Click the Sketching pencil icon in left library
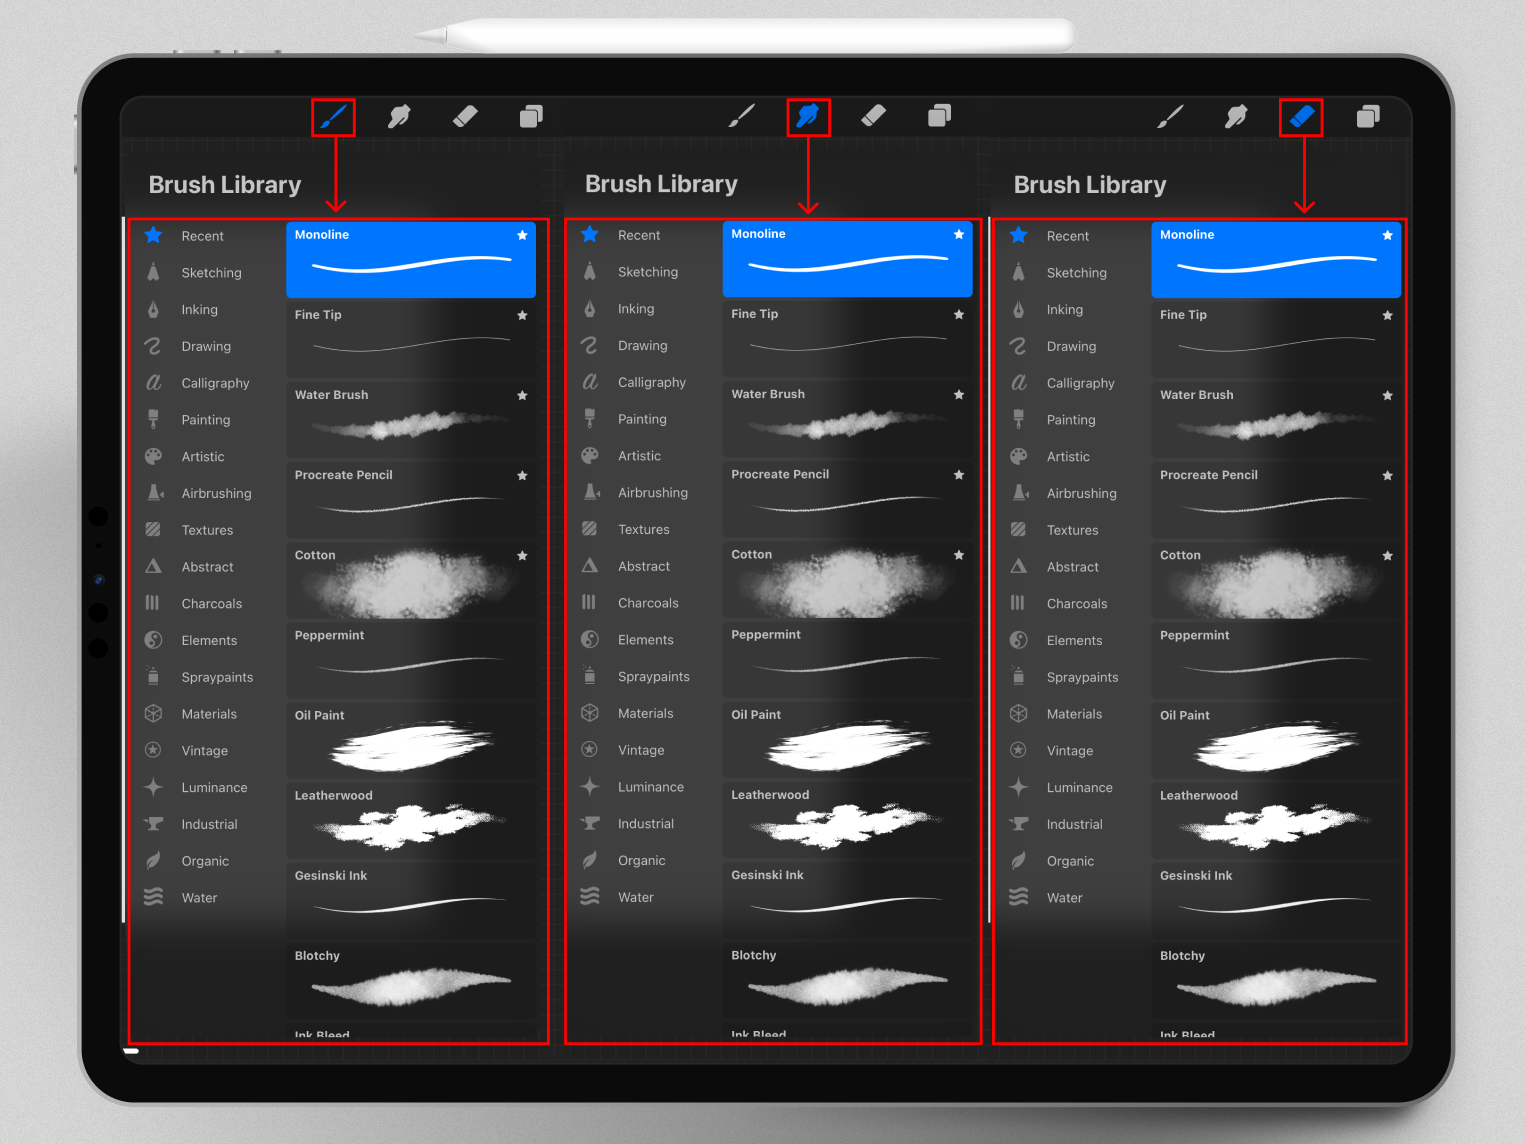This screenshot has height=1144, width=1526. point(153,272)
